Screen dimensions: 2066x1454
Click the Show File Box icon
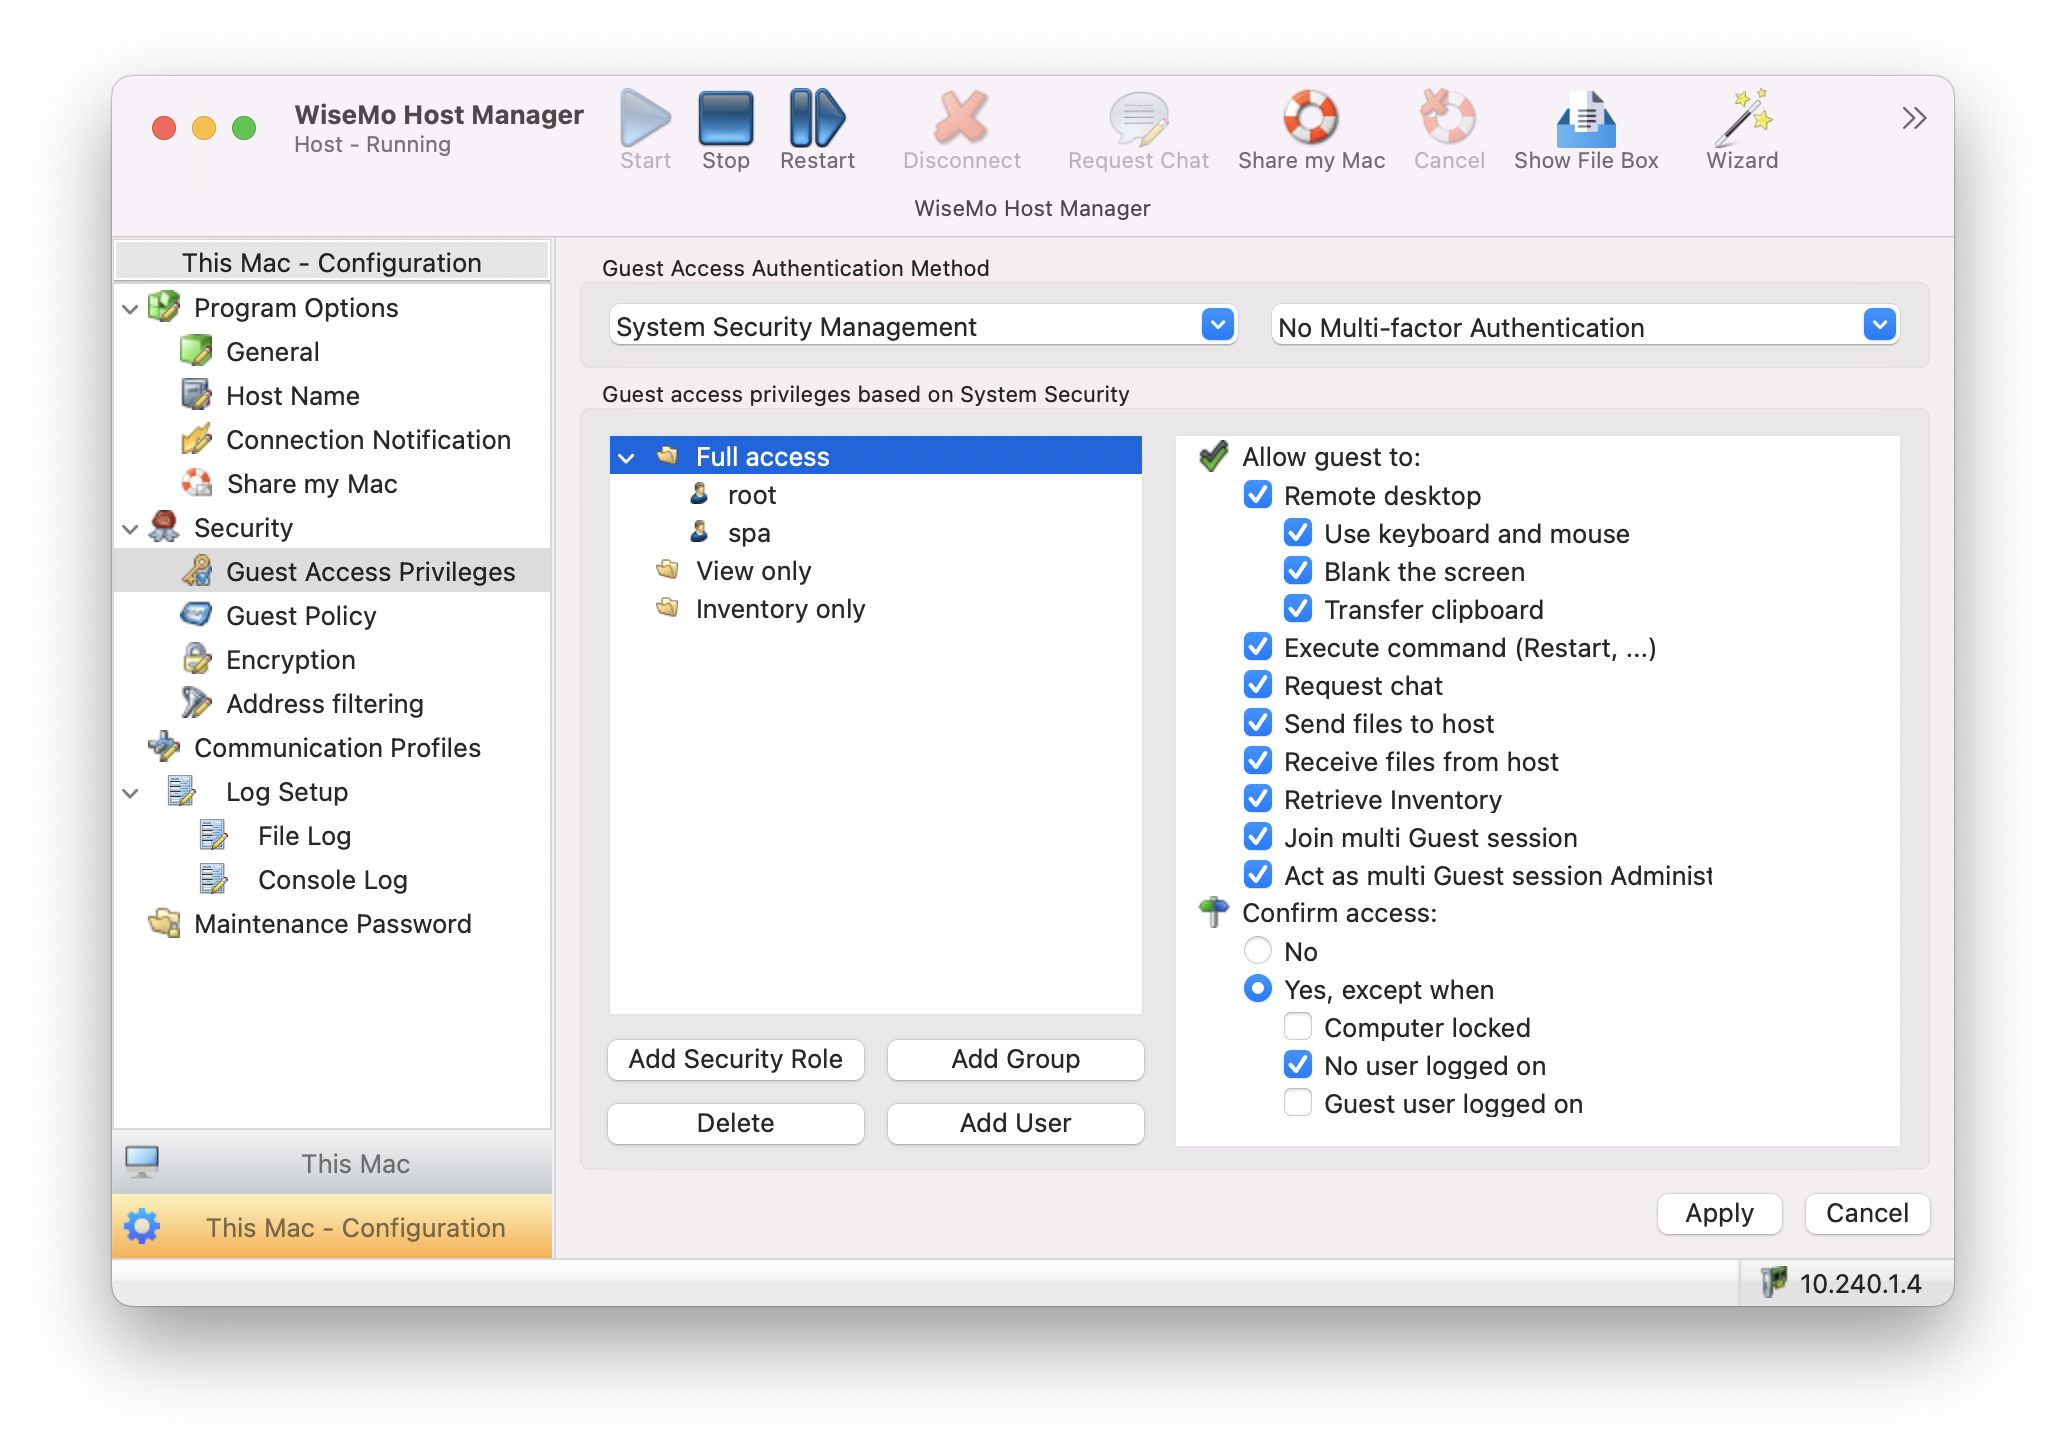(1585, 120)
